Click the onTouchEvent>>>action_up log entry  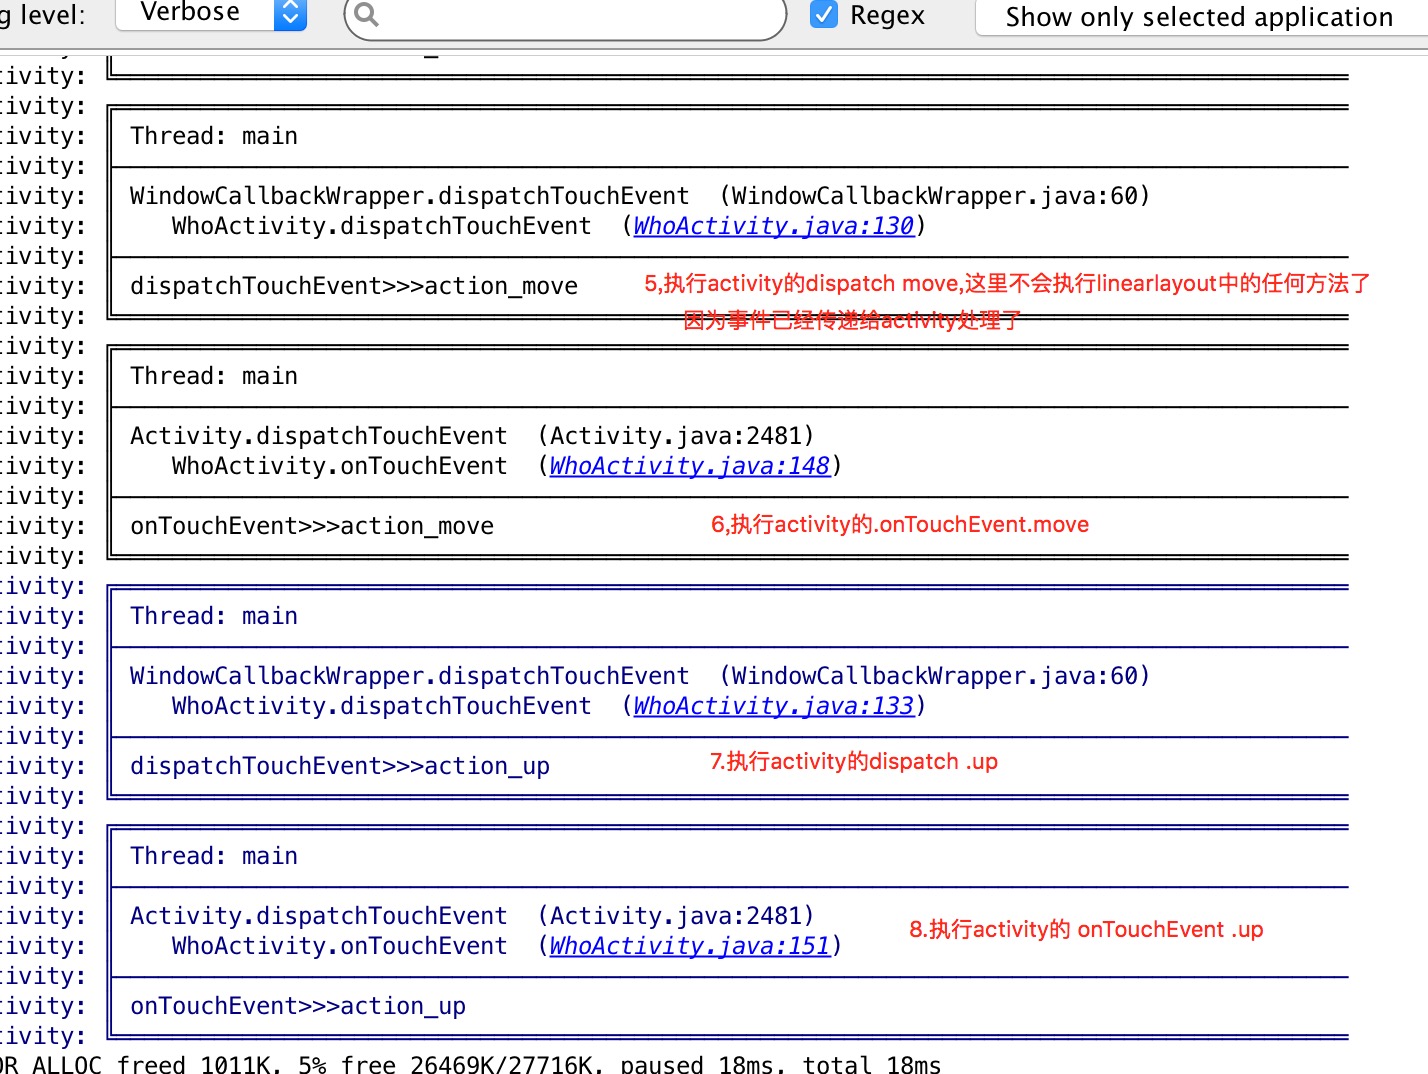[298, 1006]
